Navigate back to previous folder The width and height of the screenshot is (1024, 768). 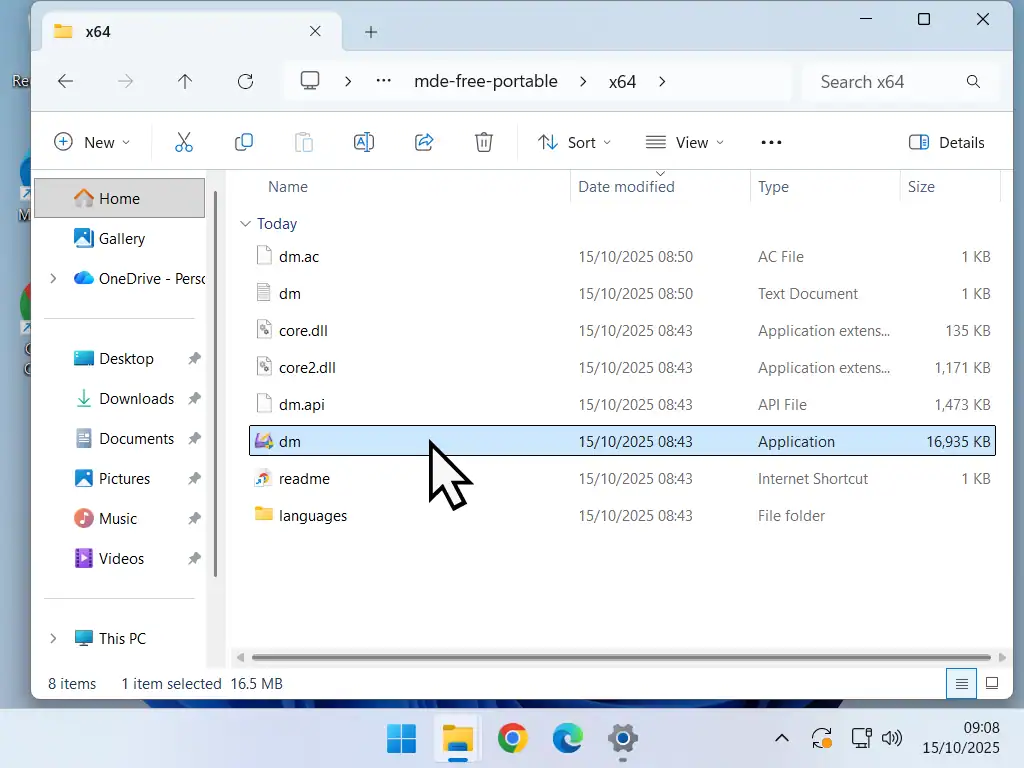[x=66, y=82]
